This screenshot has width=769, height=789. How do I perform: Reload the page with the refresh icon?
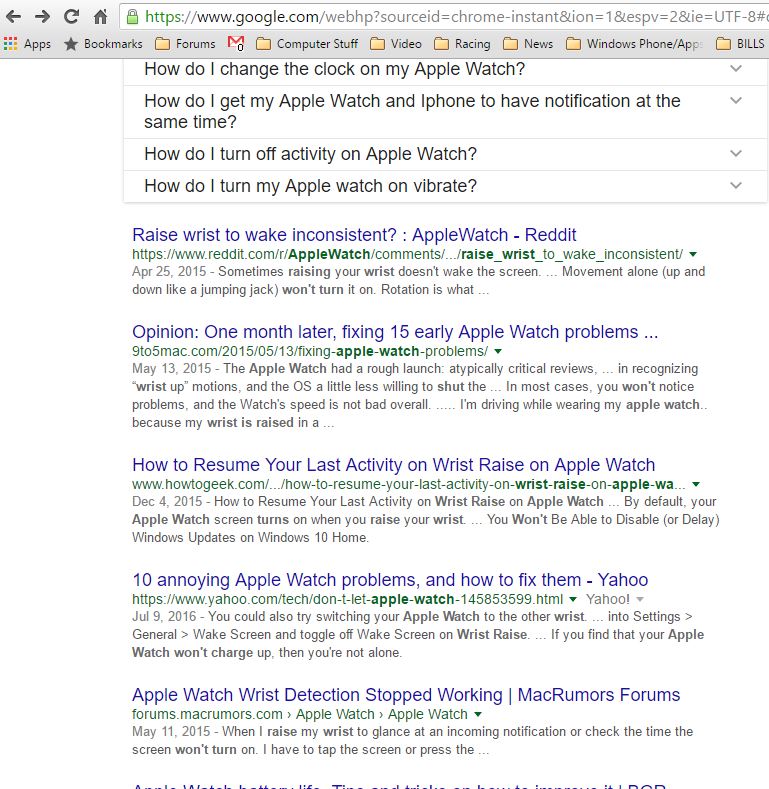pos(71,17)
